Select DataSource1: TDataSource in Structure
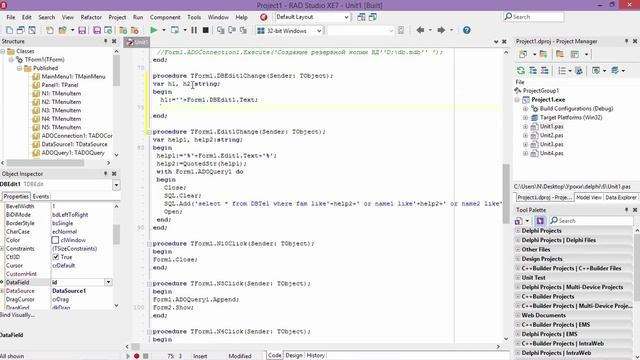The width and height of the screenshot is (640, 360). tap(74, 144)
